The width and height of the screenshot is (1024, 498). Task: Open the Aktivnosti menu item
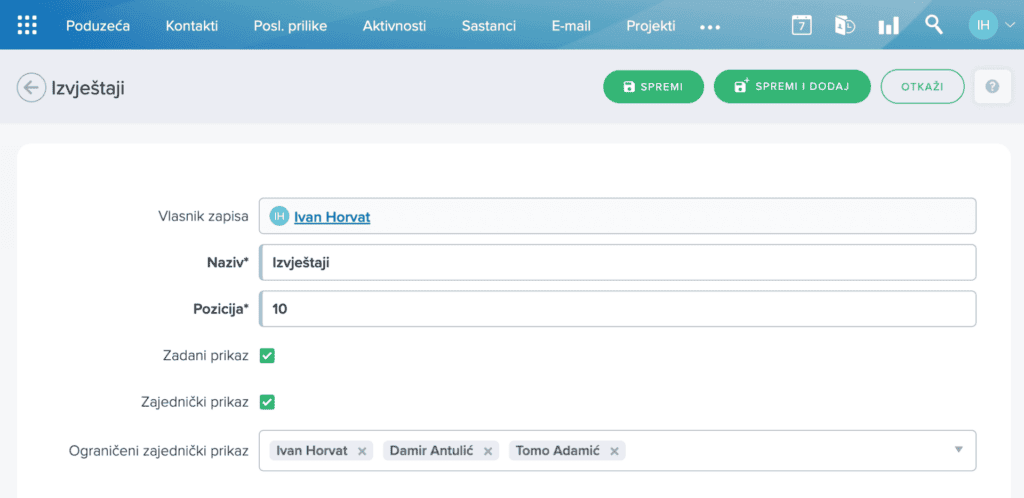point(394,26)
